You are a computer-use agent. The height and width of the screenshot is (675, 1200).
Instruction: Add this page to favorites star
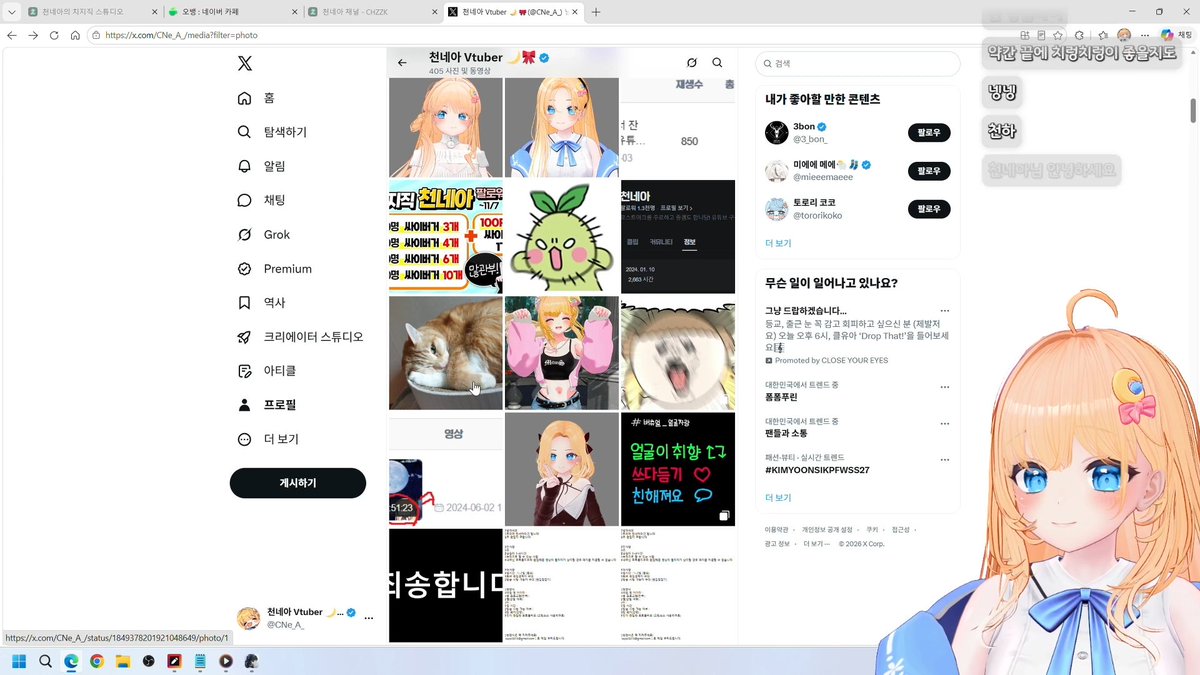(x=1056, y=35)
